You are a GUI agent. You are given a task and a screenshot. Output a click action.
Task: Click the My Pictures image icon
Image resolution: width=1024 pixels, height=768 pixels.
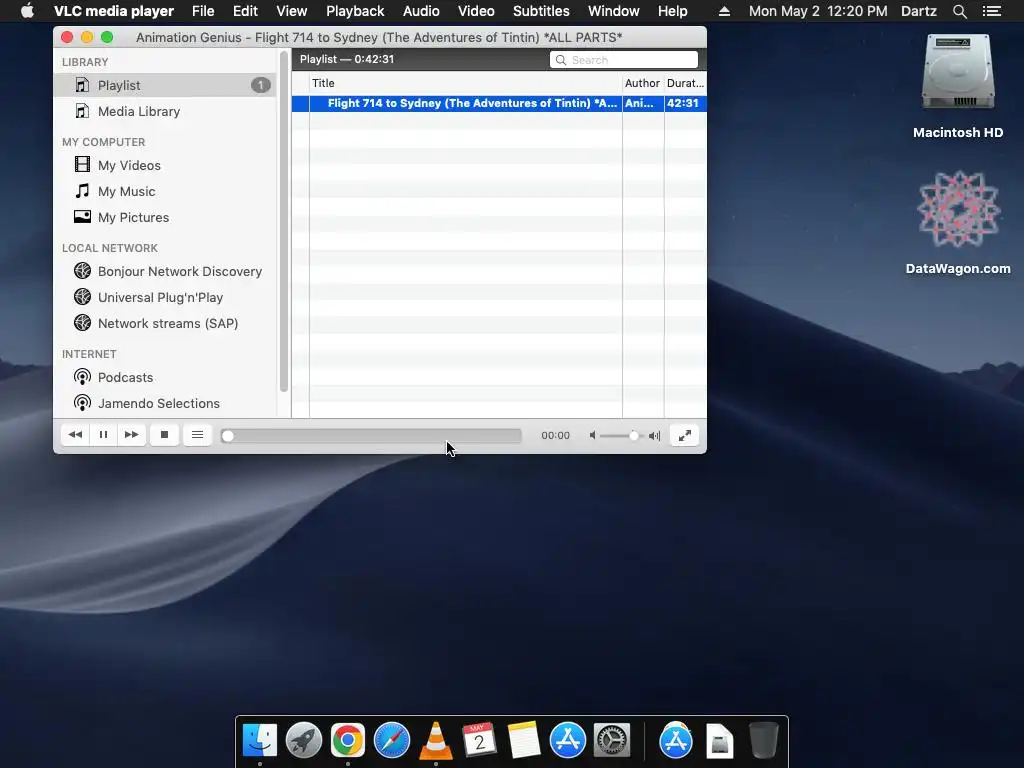tap(82, 217)
